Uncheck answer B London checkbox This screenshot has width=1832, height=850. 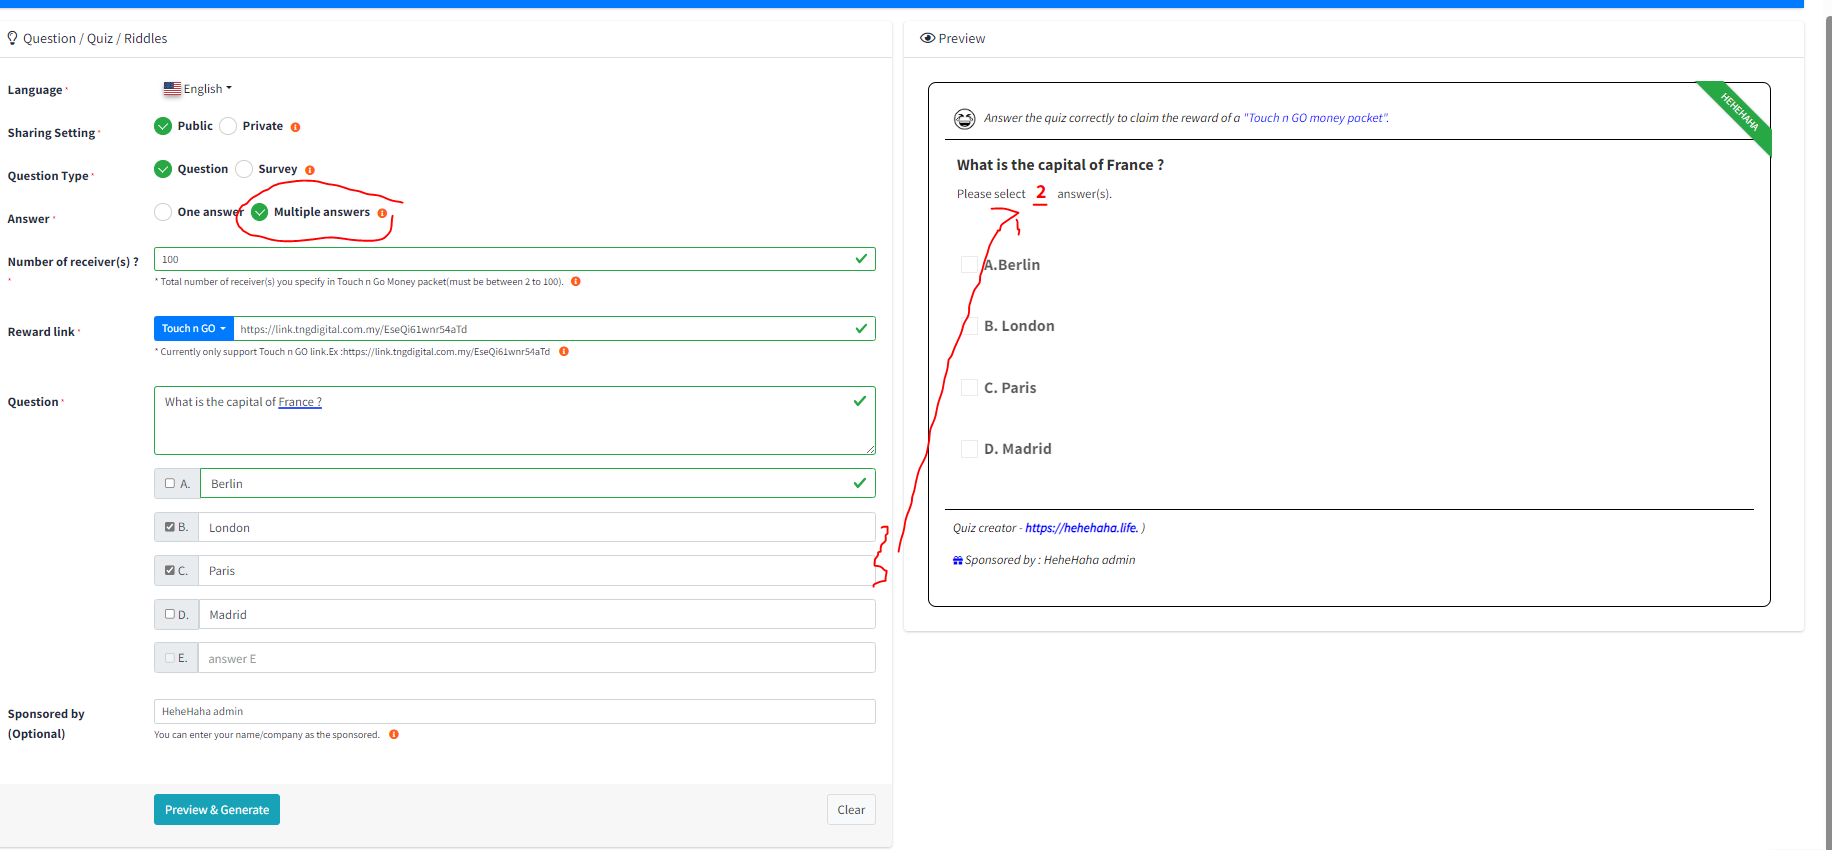pyautogui.click(x=170, y=527)
